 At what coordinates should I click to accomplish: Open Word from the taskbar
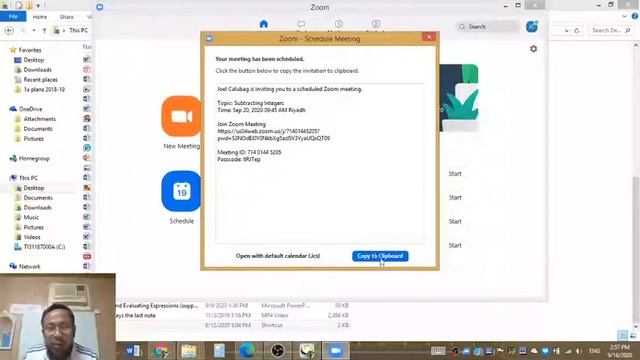coord(133,351)
